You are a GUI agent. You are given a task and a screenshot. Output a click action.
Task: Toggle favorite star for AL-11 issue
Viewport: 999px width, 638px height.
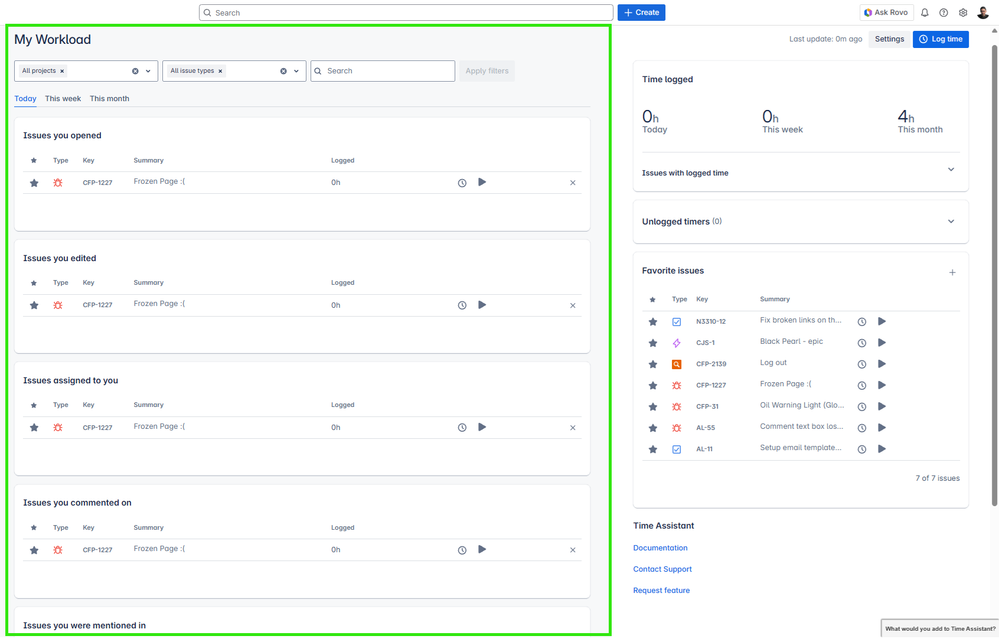[x=653, y=449]
